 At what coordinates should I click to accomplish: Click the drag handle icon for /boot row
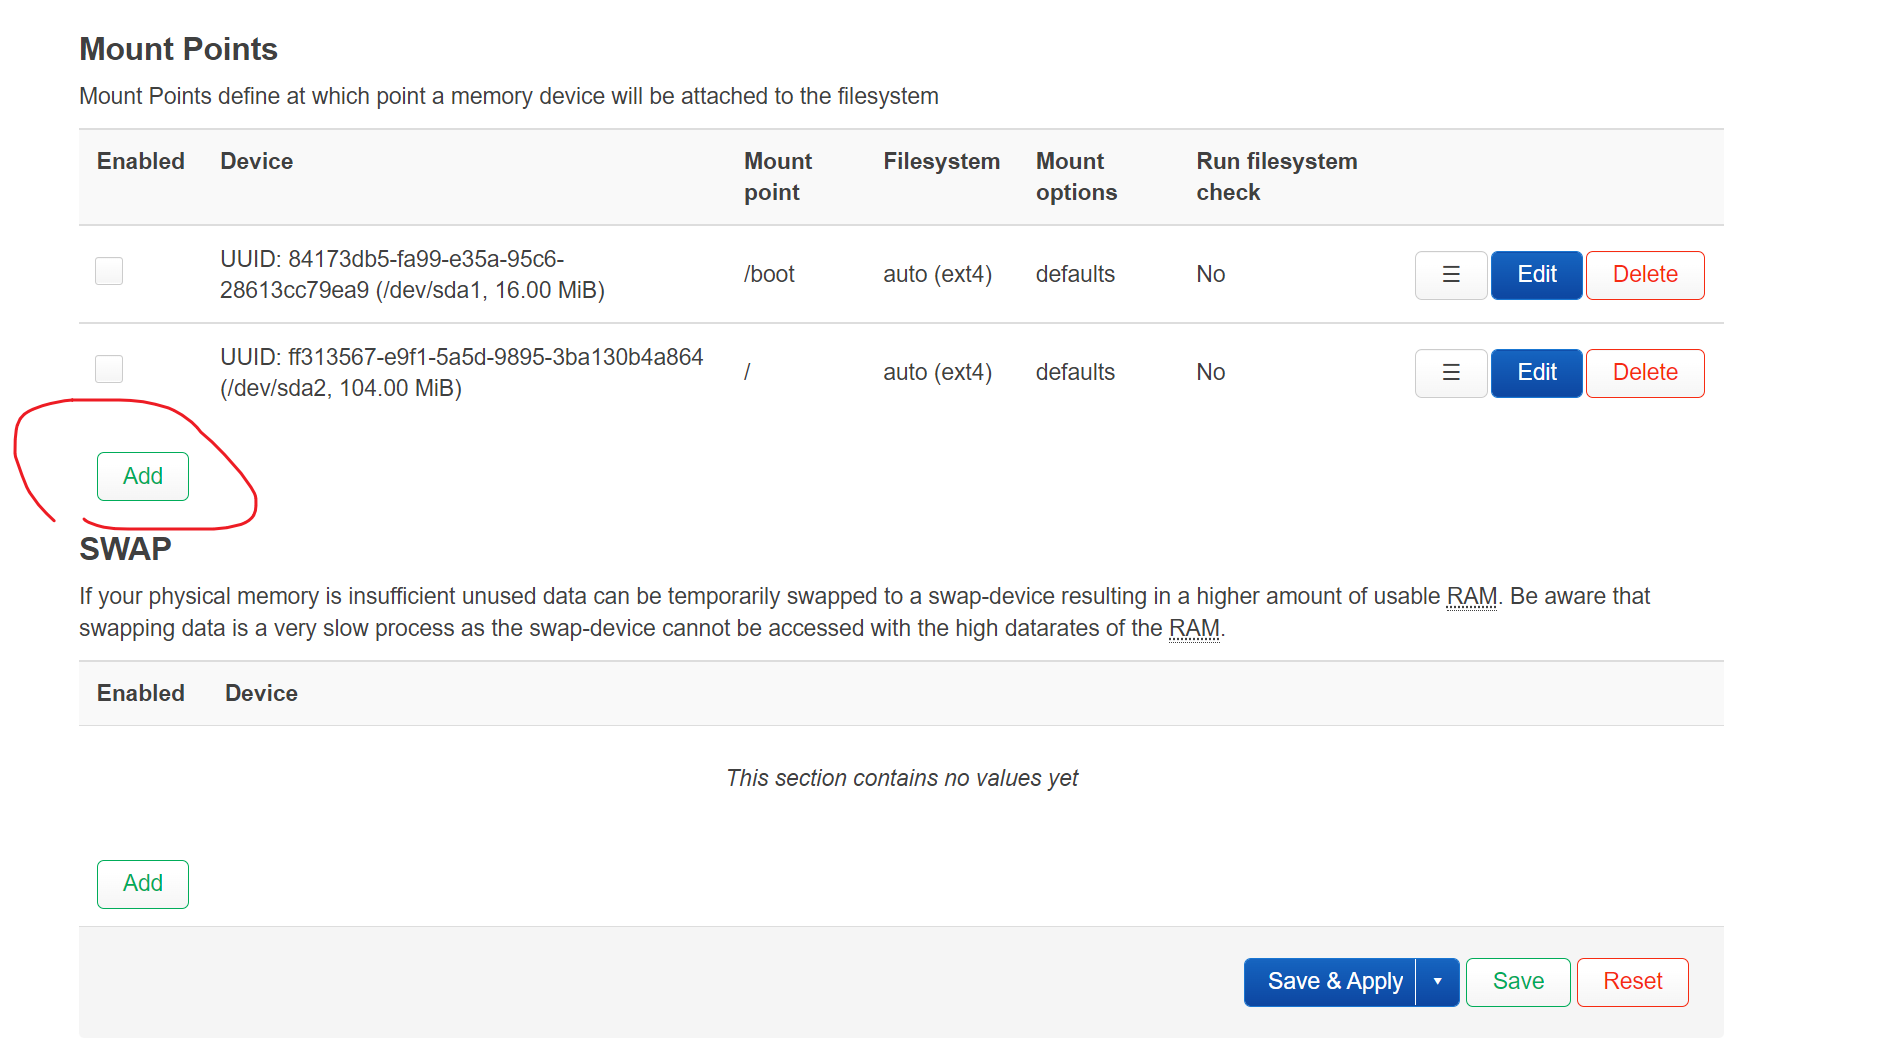(x=1450, y=275)
